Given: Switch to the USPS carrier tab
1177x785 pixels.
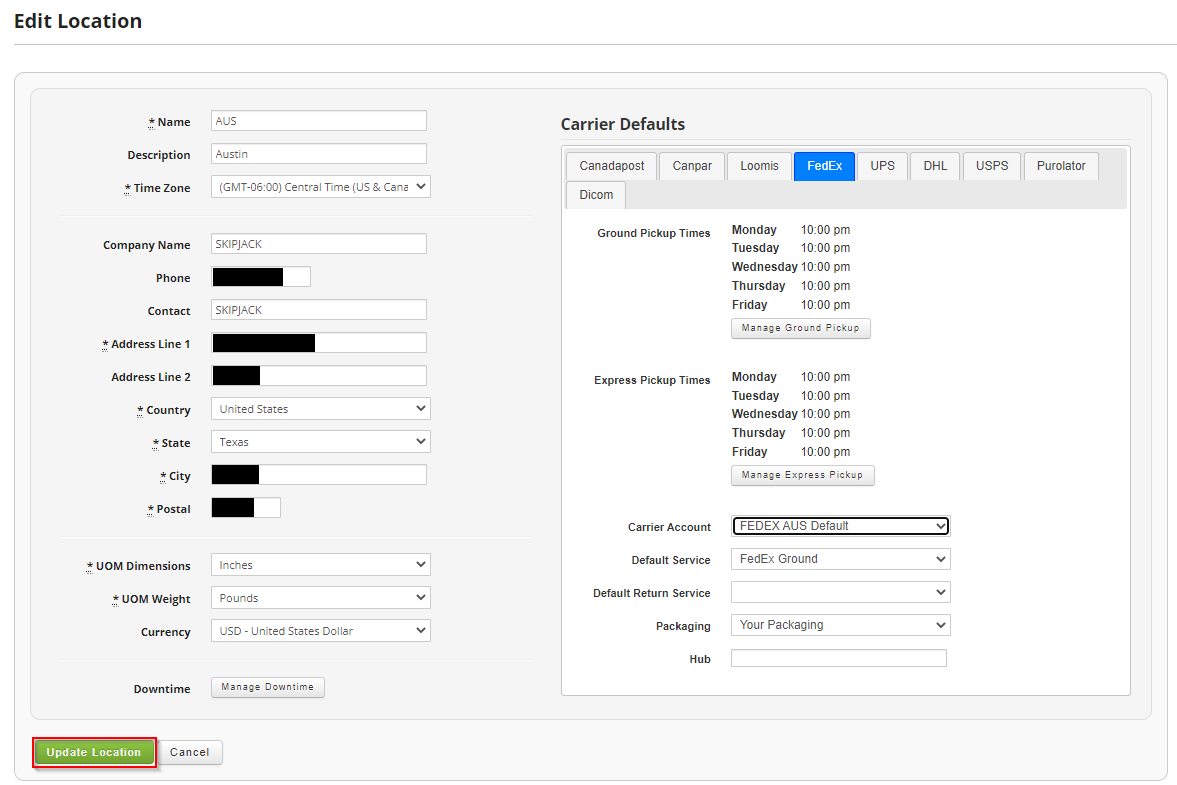Looking at the screenshot, I should pyautogui.click(x=991, y=166).
